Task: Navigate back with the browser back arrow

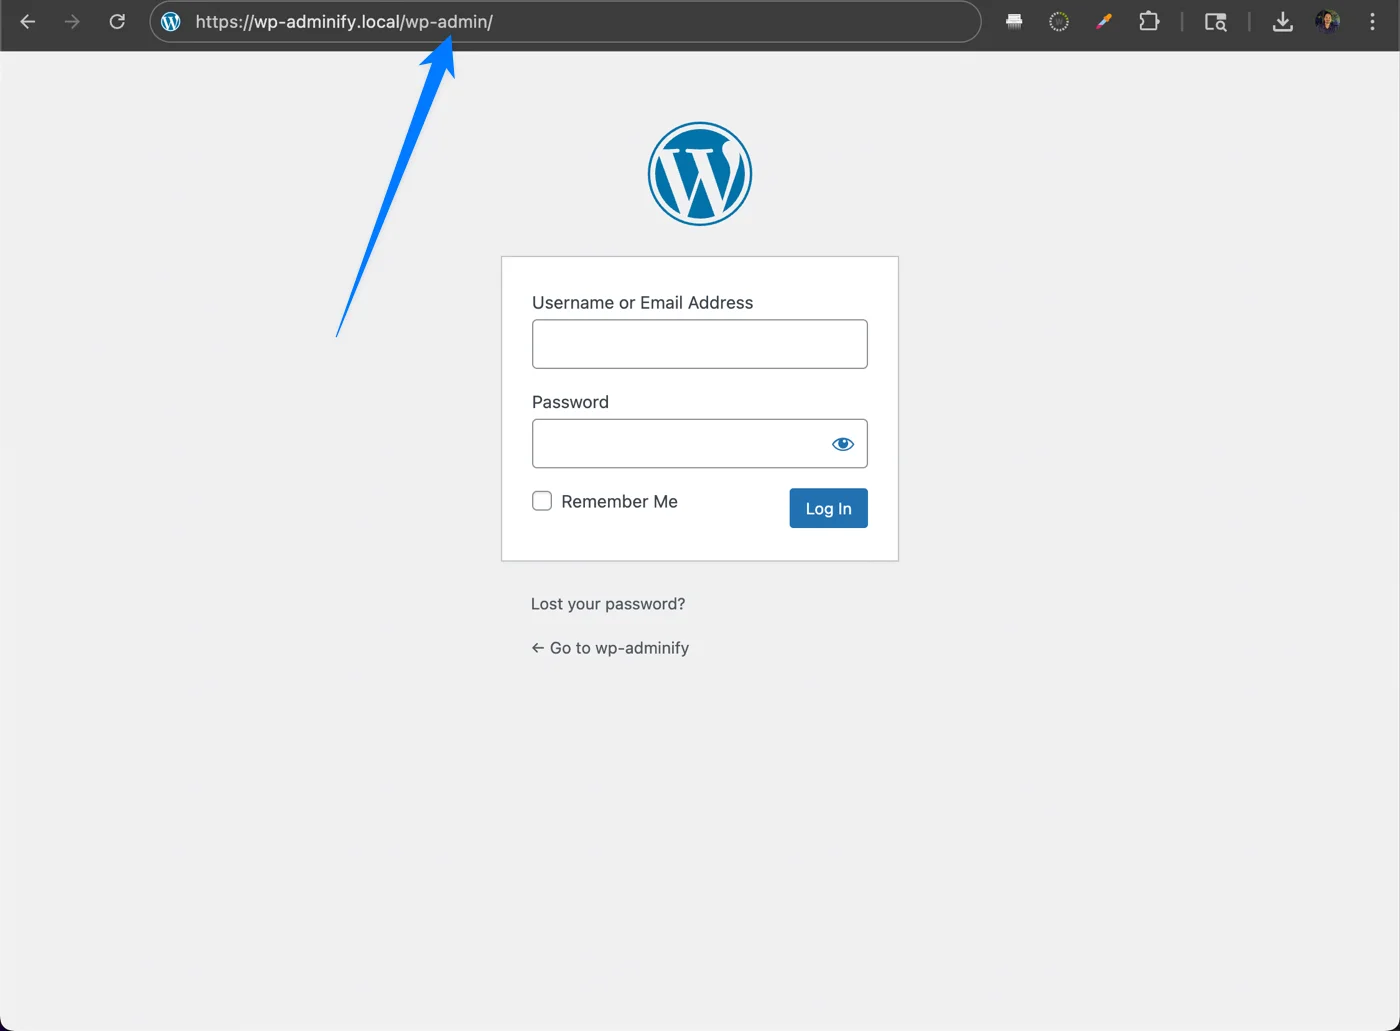Action: click(x=26, y=21)
